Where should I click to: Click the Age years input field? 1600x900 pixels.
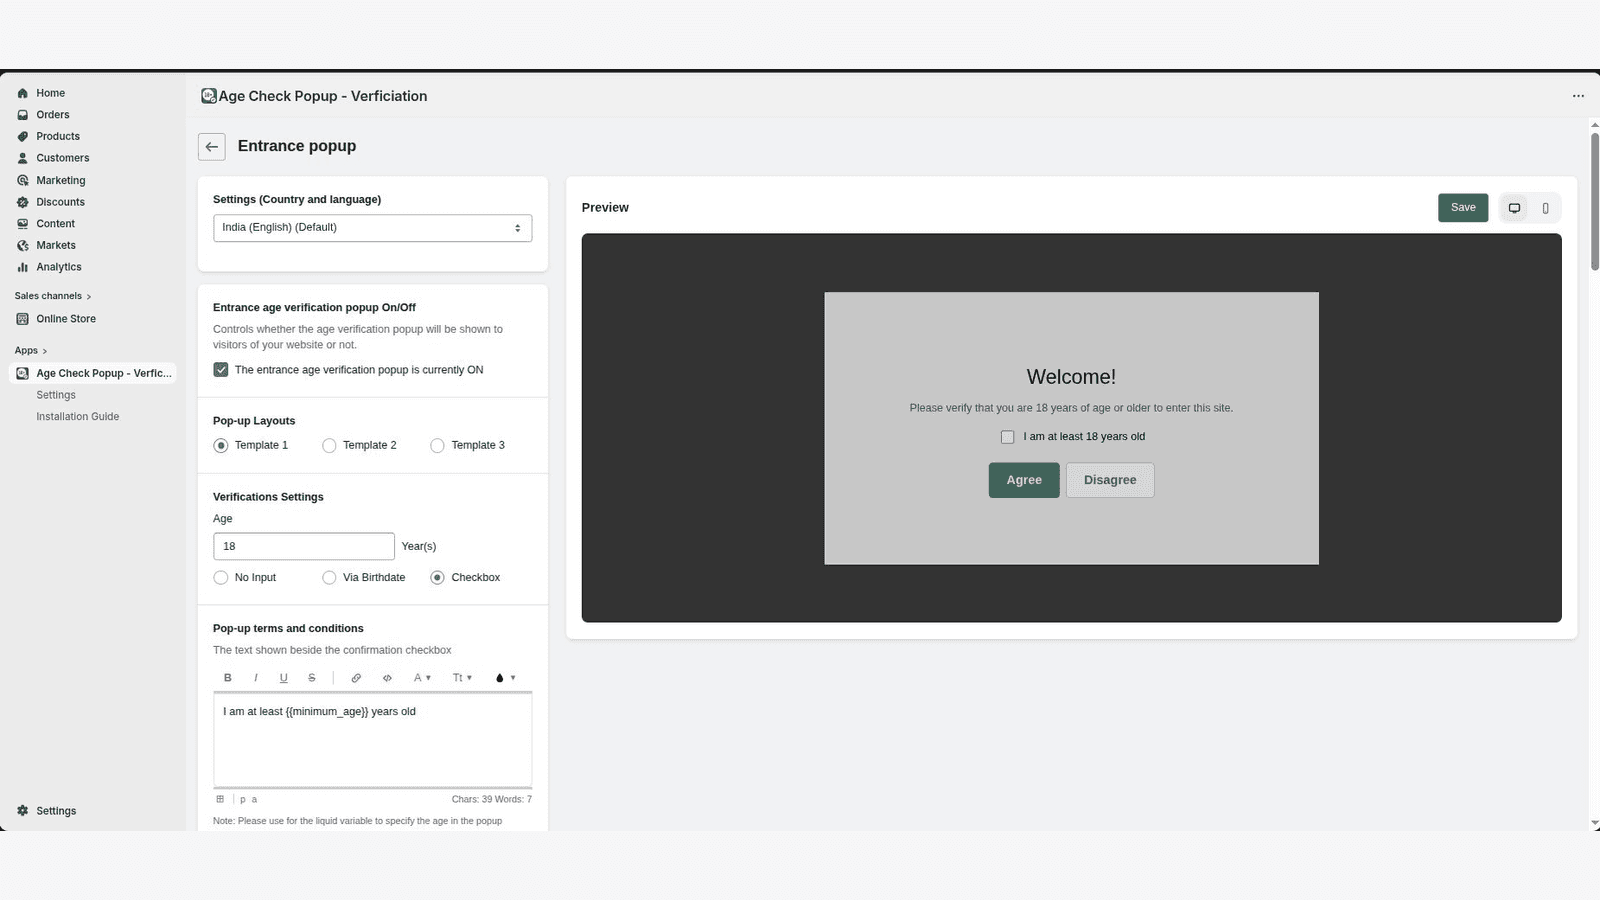[303, 546]
